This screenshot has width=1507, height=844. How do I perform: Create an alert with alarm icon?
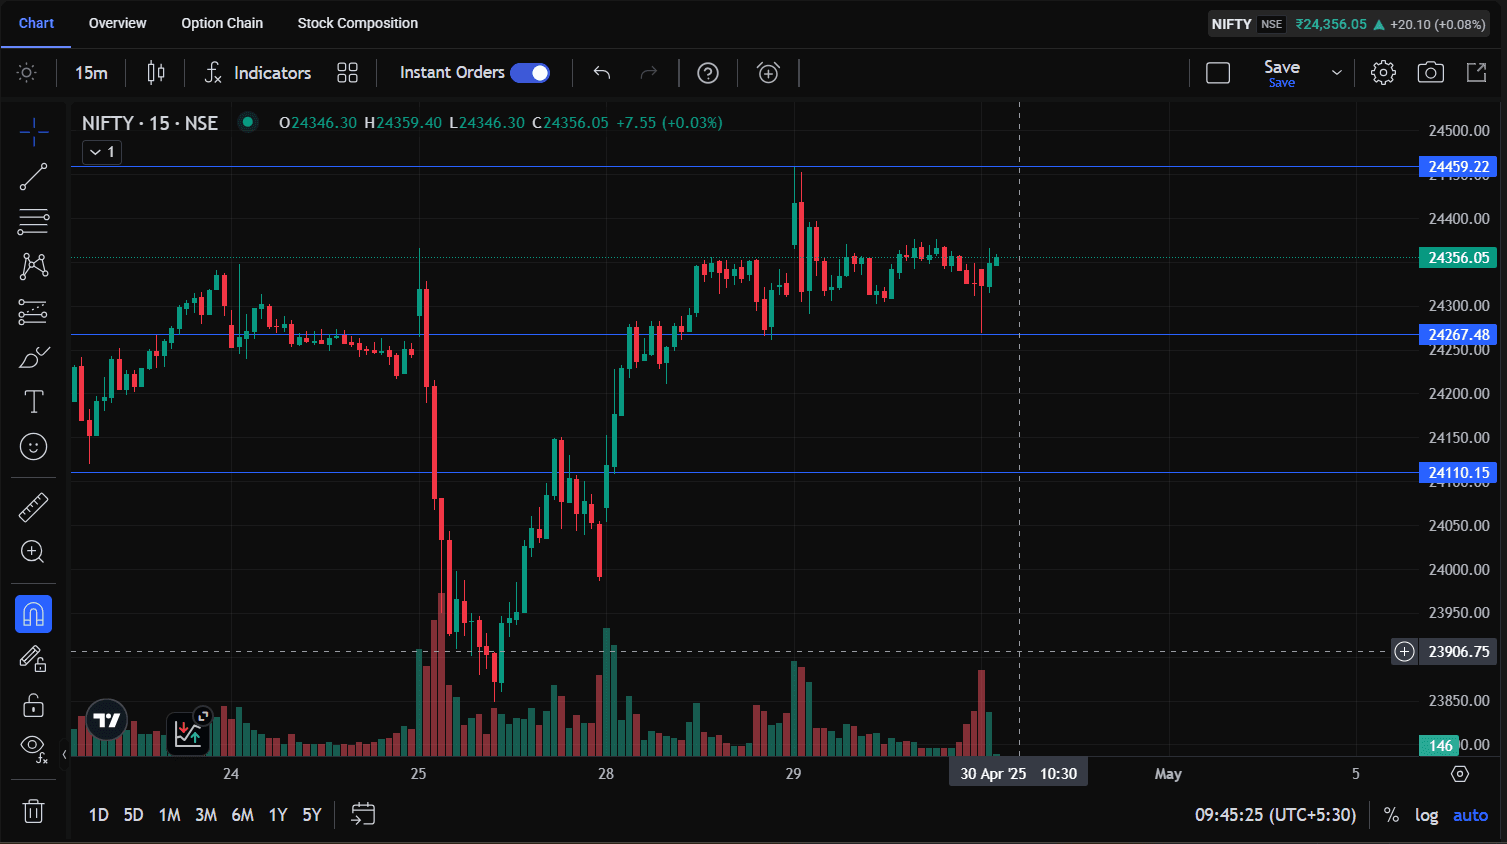point(768,73)
